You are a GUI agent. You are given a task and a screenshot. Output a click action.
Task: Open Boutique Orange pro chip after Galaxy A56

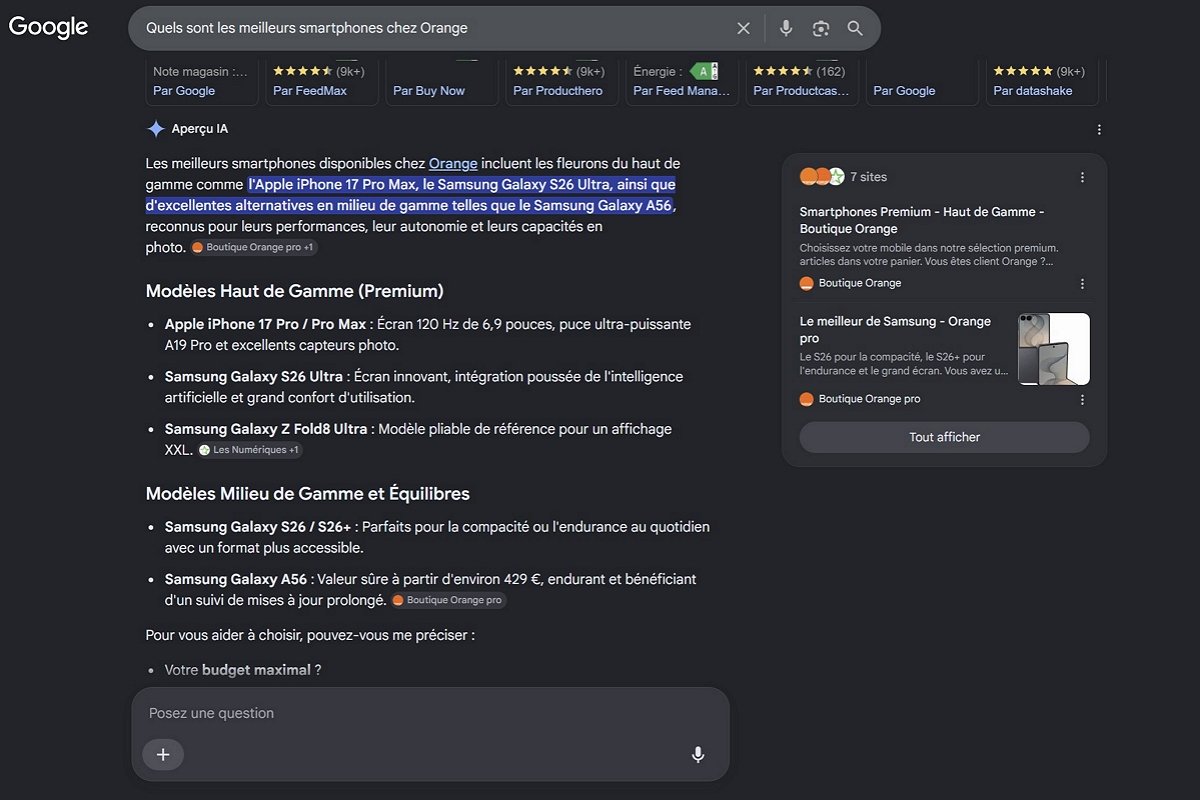pyautogui.click(x=448, y=600)
